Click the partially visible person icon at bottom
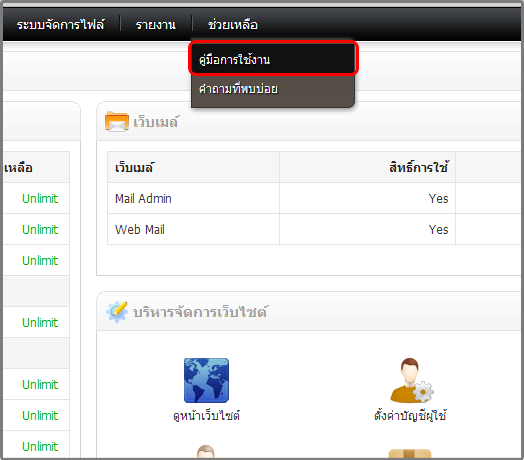This screenshot has width=524, height=460. click(206, 451)
